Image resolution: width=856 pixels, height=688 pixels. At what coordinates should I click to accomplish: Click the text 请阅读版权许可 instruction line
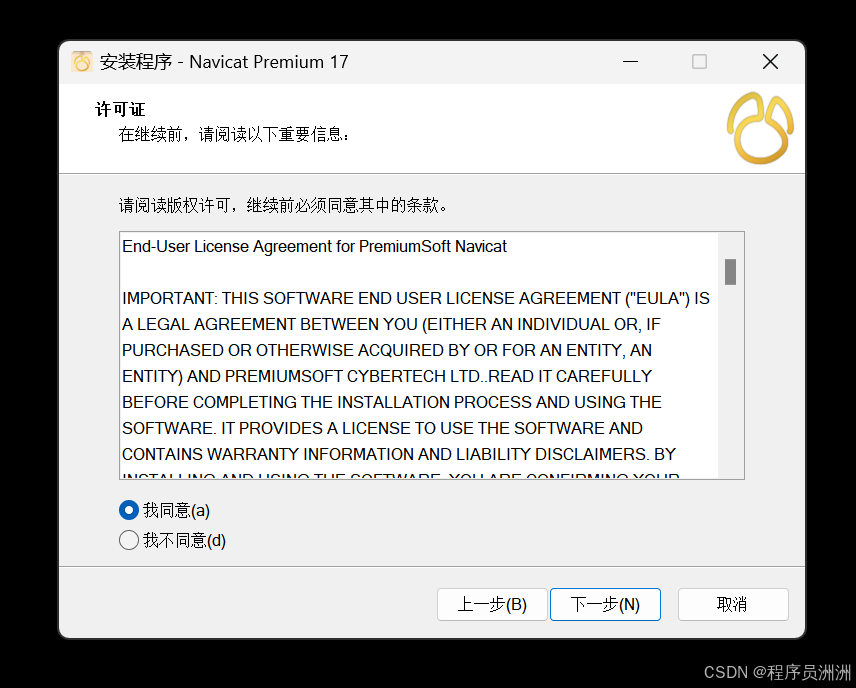point(283,205)
